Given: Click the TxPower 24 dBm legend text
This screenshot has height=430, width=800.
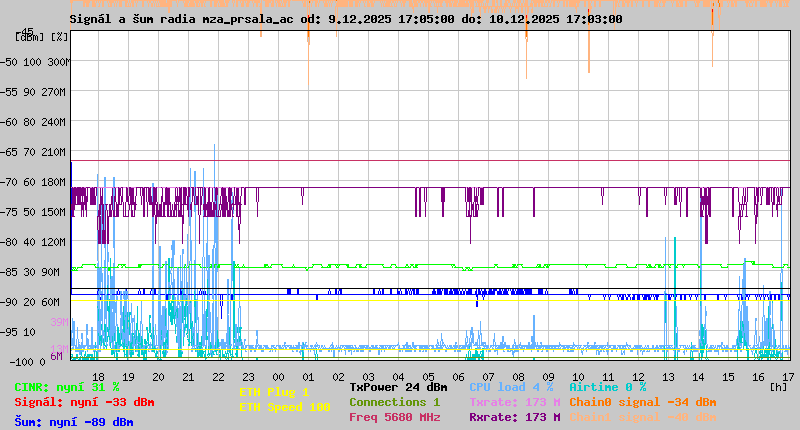Looking at the screenshot, I should point(398,386).
